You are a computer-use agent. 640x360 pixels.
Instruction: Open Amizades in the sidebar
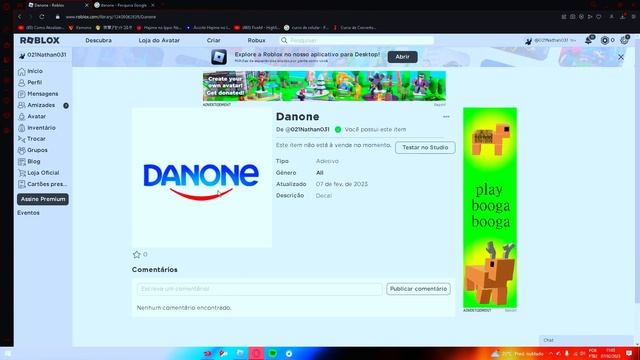point(36,105)
